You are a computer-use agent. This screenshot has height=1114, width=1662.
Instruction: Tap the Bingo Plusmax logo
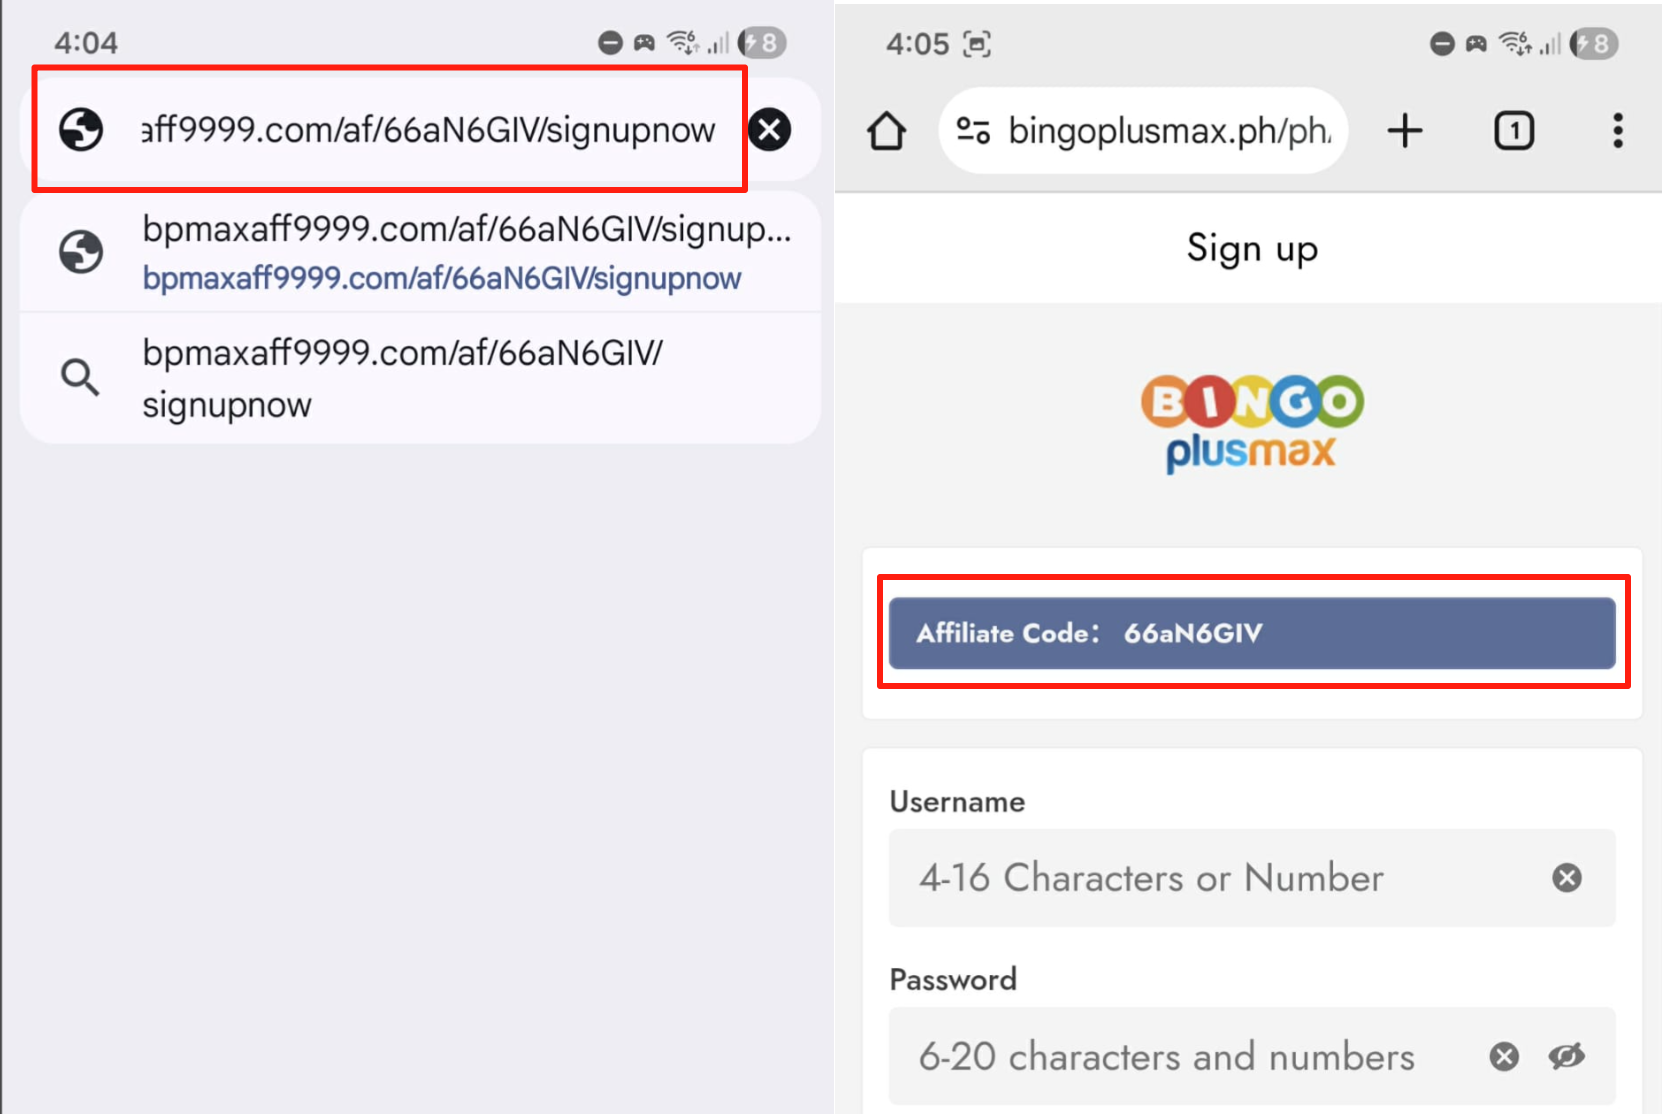pyautogui.click(x=1252, y=423)
